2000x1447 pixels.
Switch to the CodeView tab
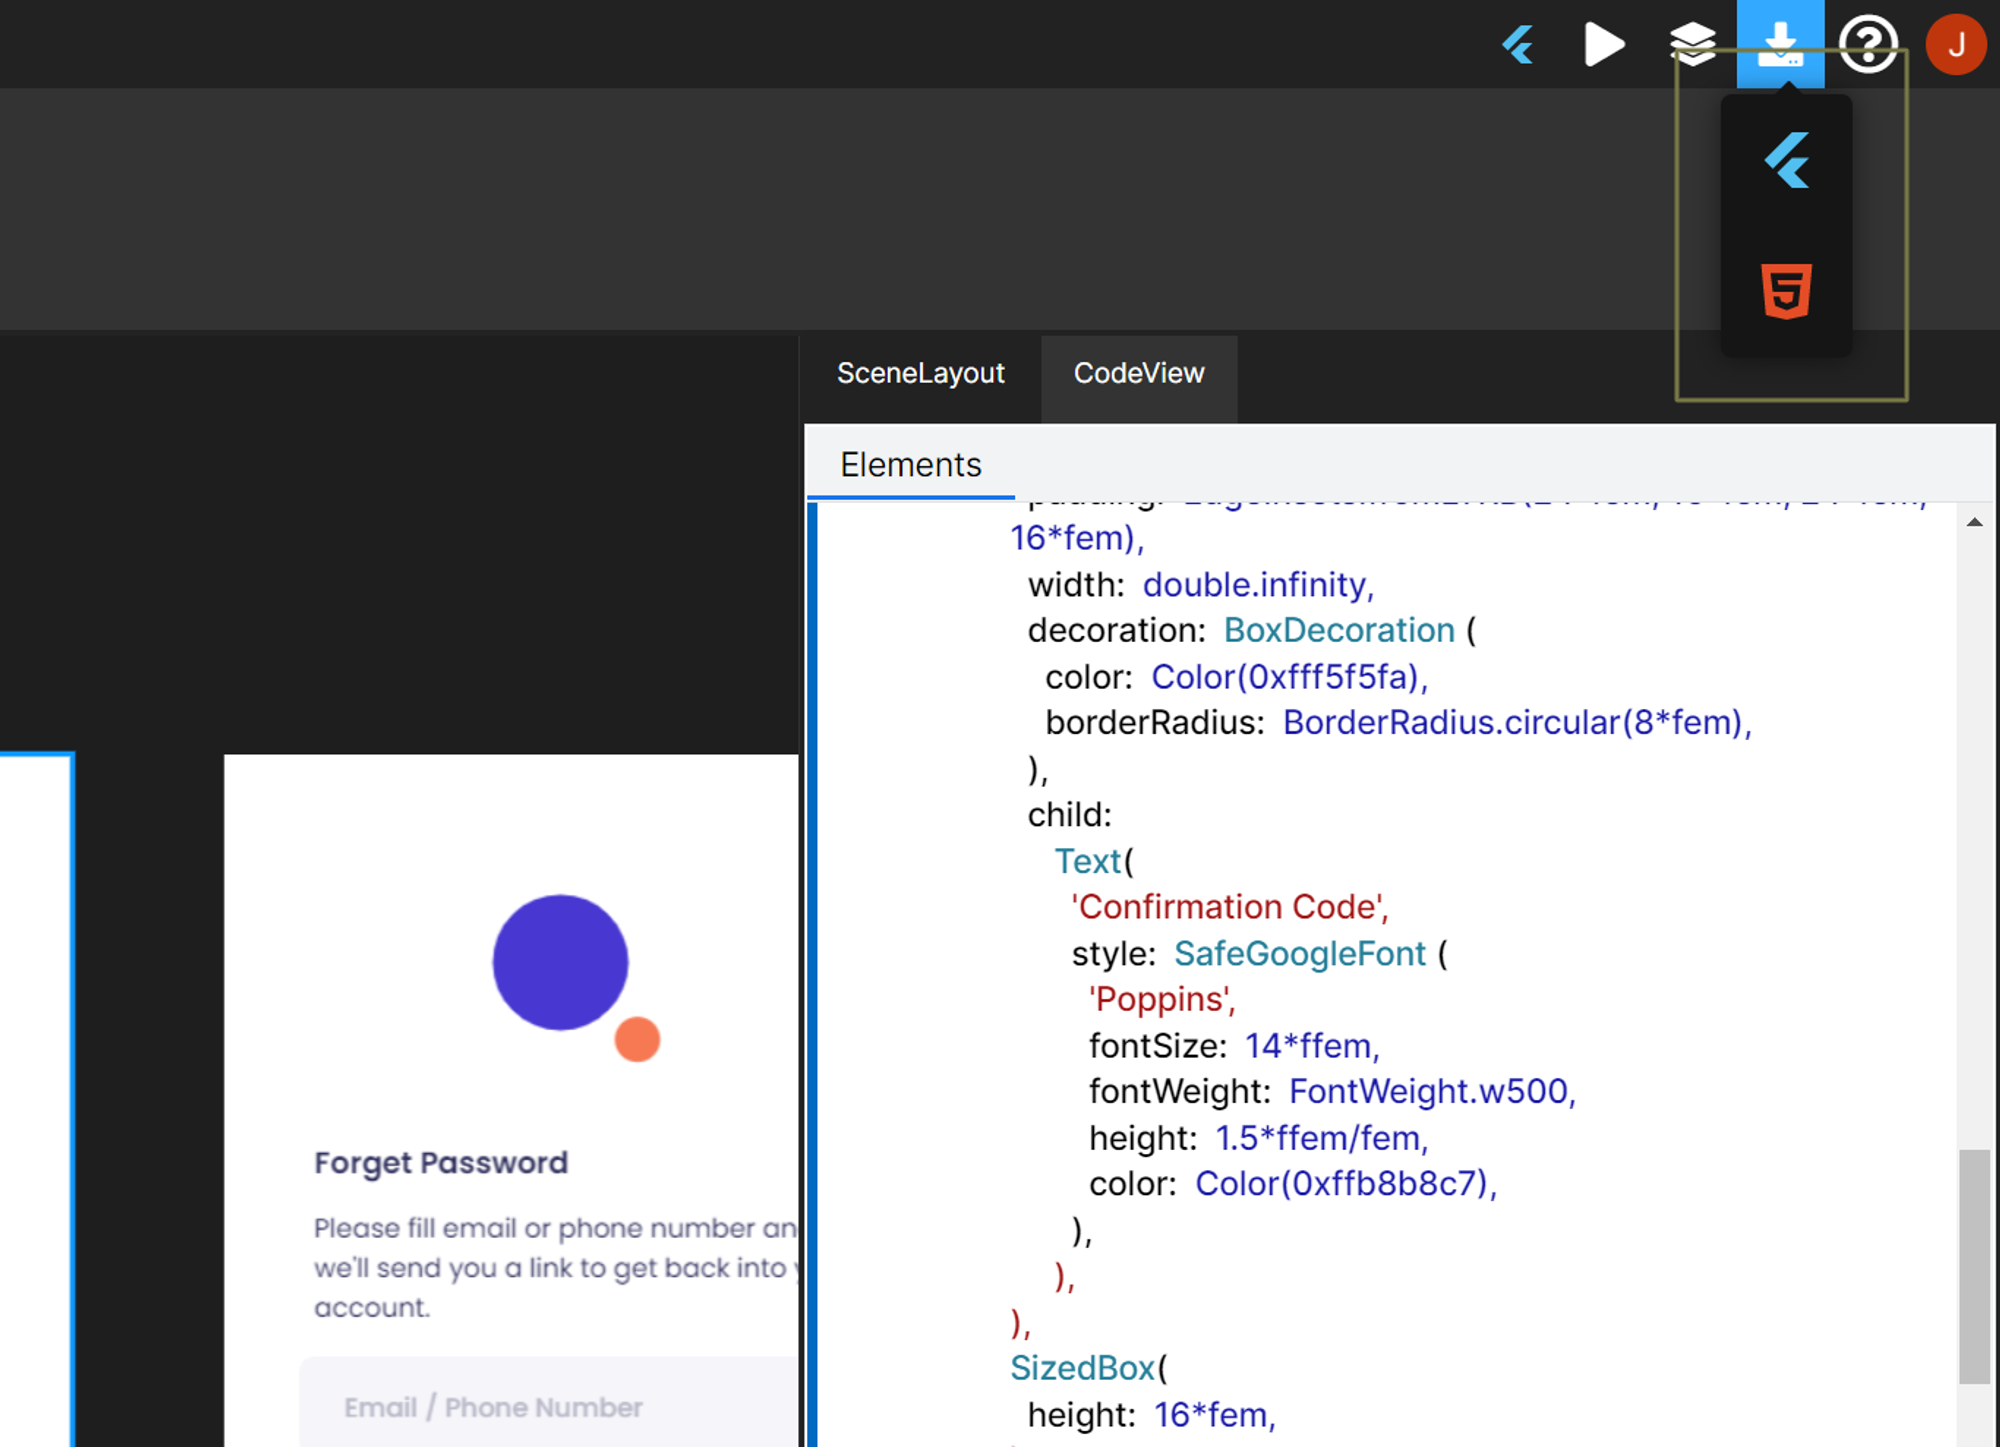click(1138, 373)
